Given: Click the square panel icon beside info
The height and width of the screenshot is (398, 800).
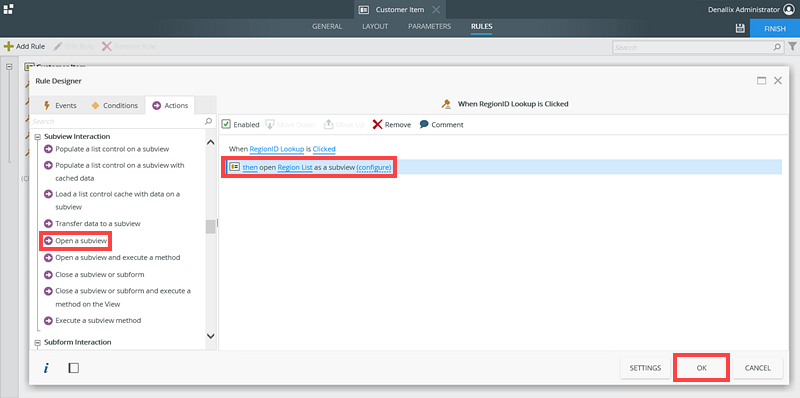Looking at the screenshot, I should (x=73, y=368).
